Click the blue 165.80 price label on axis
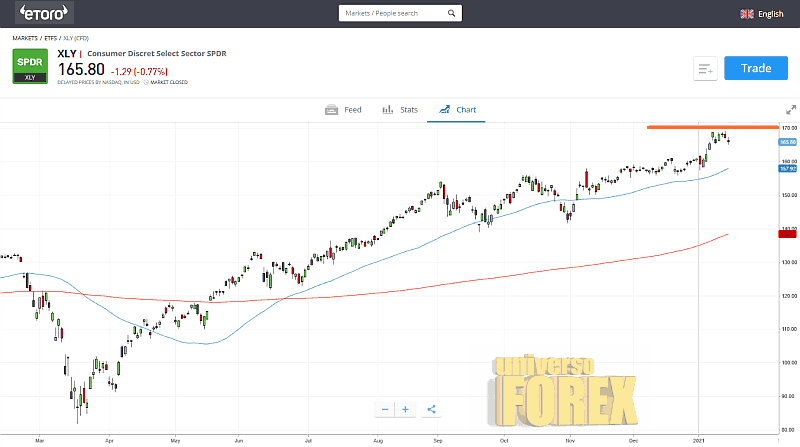Viewport: 800px width, 447px height. pos(787,142)
